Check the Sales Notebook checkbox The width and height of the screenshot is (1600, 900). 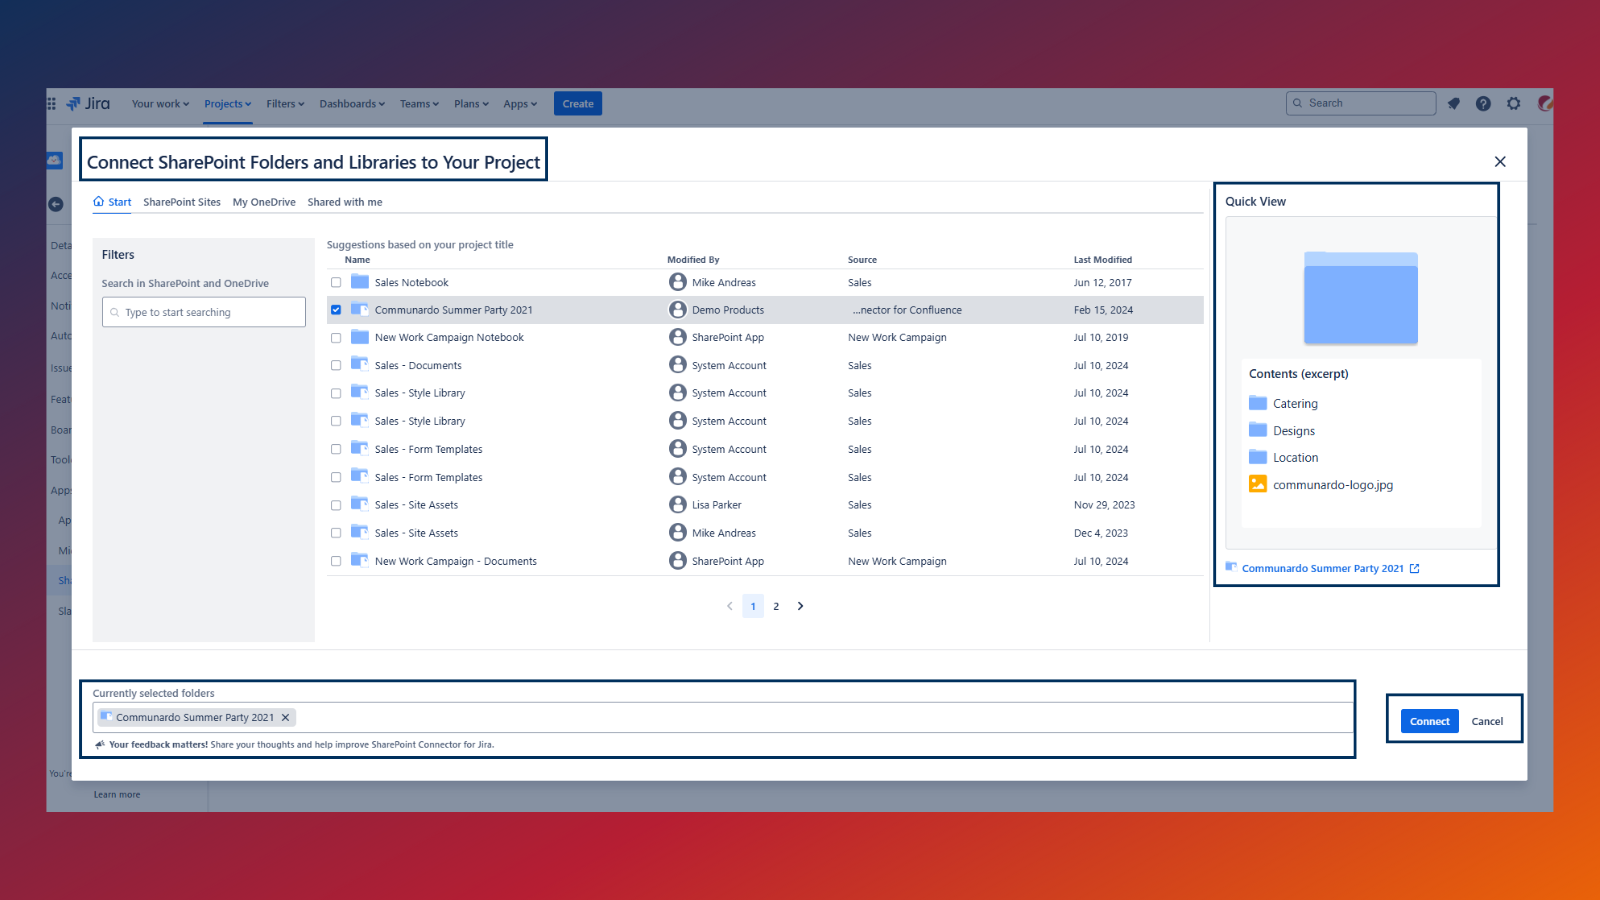pos(336,282)
